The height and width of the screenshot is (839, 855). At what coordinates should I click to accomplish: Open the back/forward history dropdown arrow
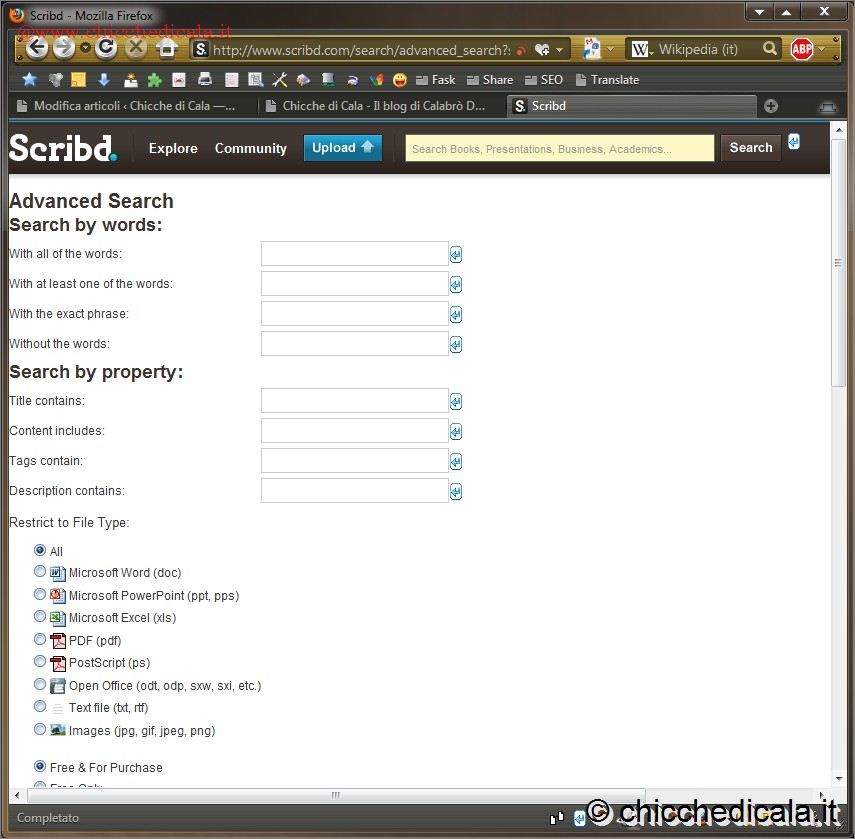(x=85, y=48)
